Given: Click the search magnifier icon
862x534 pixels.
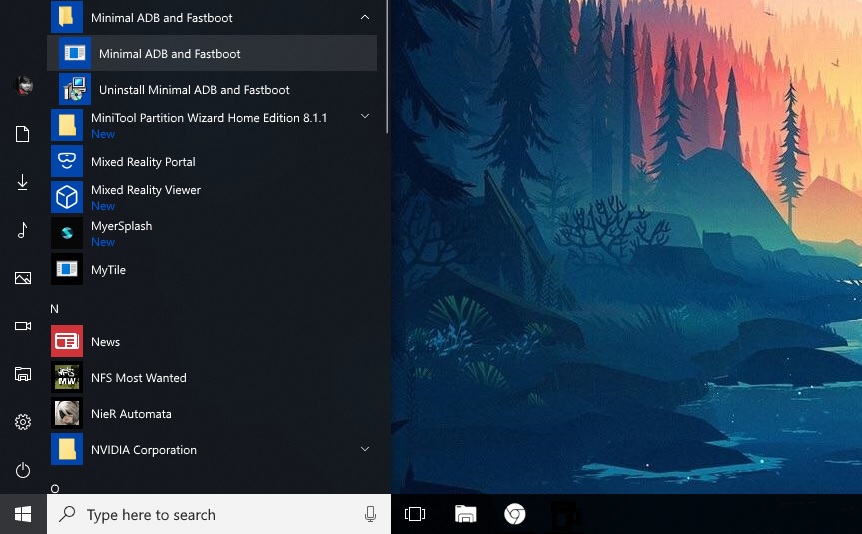Looking at the screenshot, I should [67, 514].
